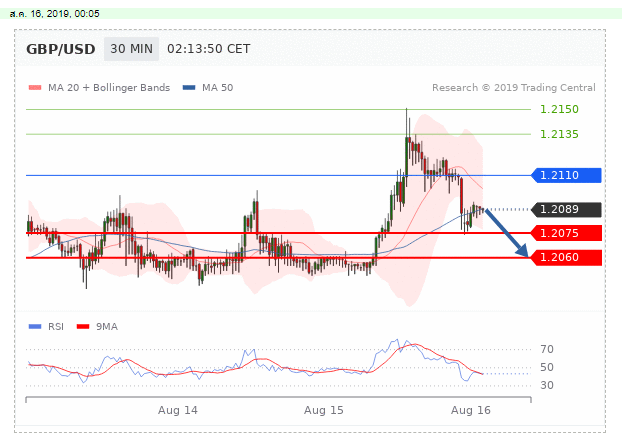This screenshot has height=448, width=622.
Task: Click the RSI 70 level label
Action: pos(547,349)
